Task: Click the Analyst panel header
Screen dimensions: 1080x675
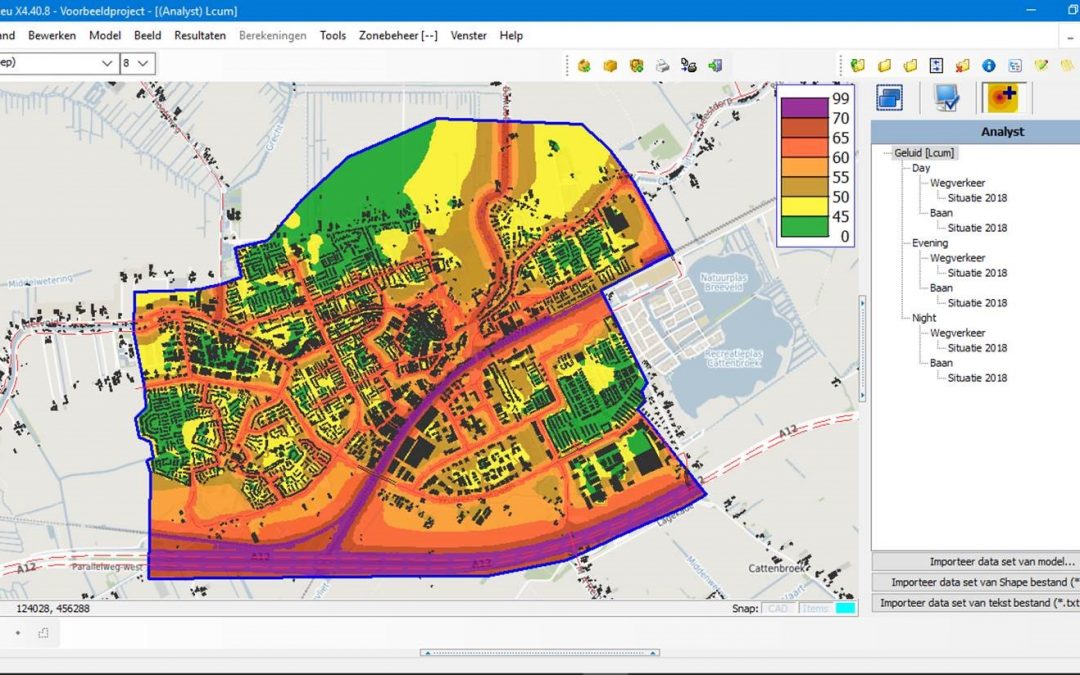Action: point(975,132)
